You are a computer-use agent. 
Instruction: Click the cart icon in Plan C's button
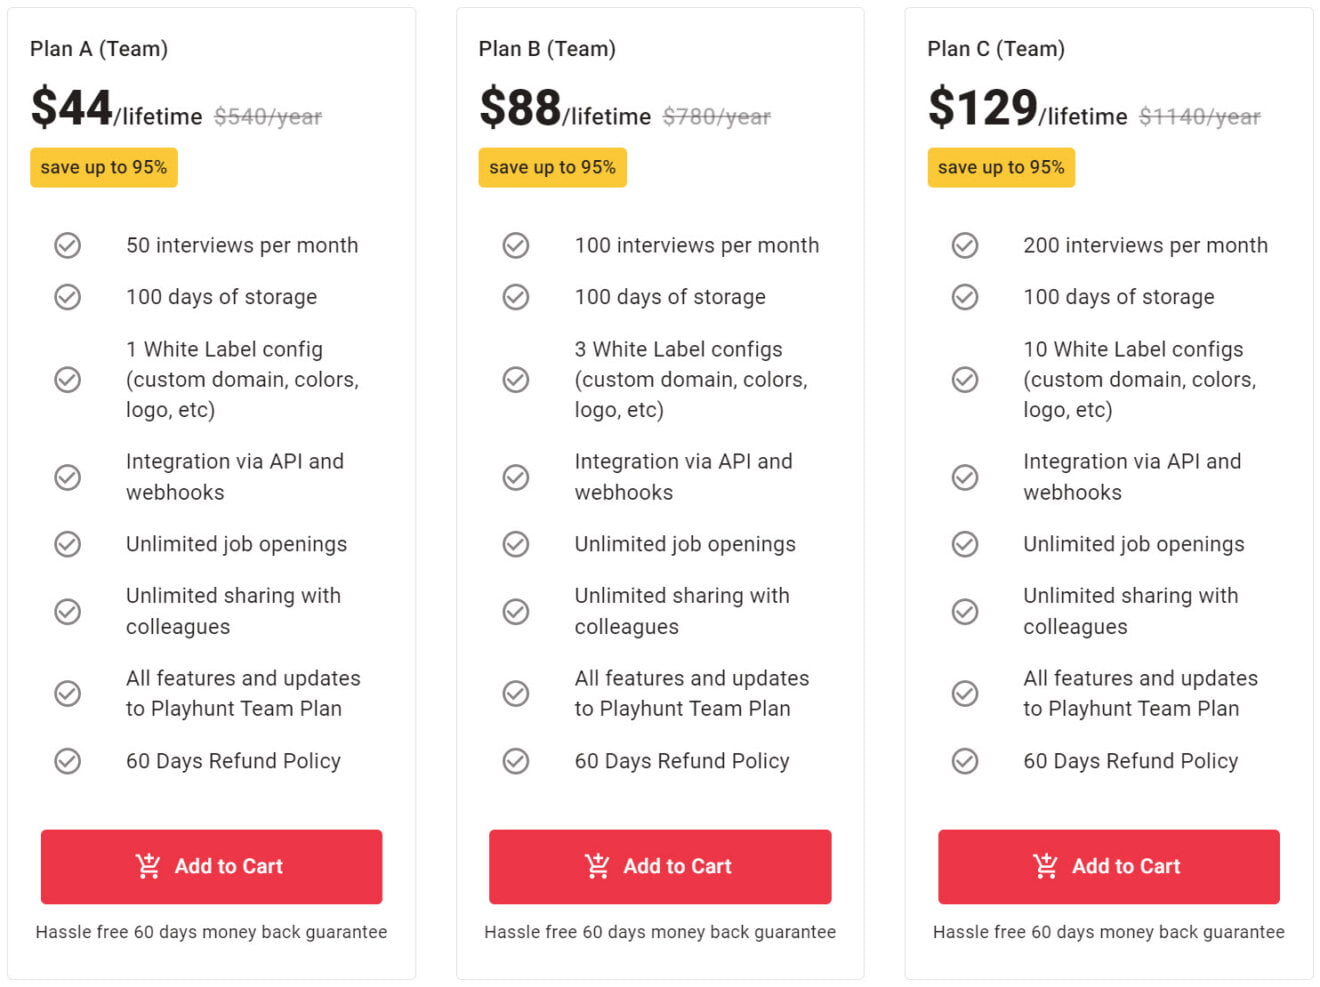[1046, 866]
